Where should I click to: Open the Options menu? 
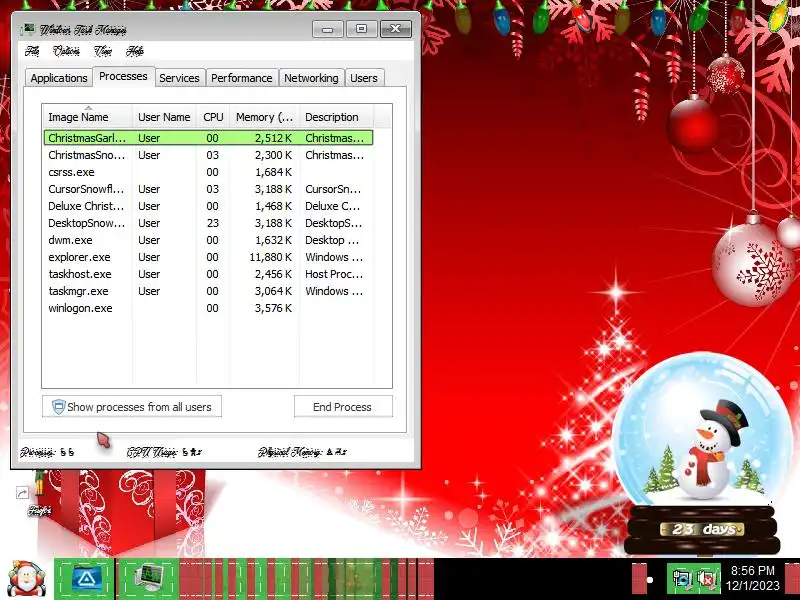tap(66, 51)
